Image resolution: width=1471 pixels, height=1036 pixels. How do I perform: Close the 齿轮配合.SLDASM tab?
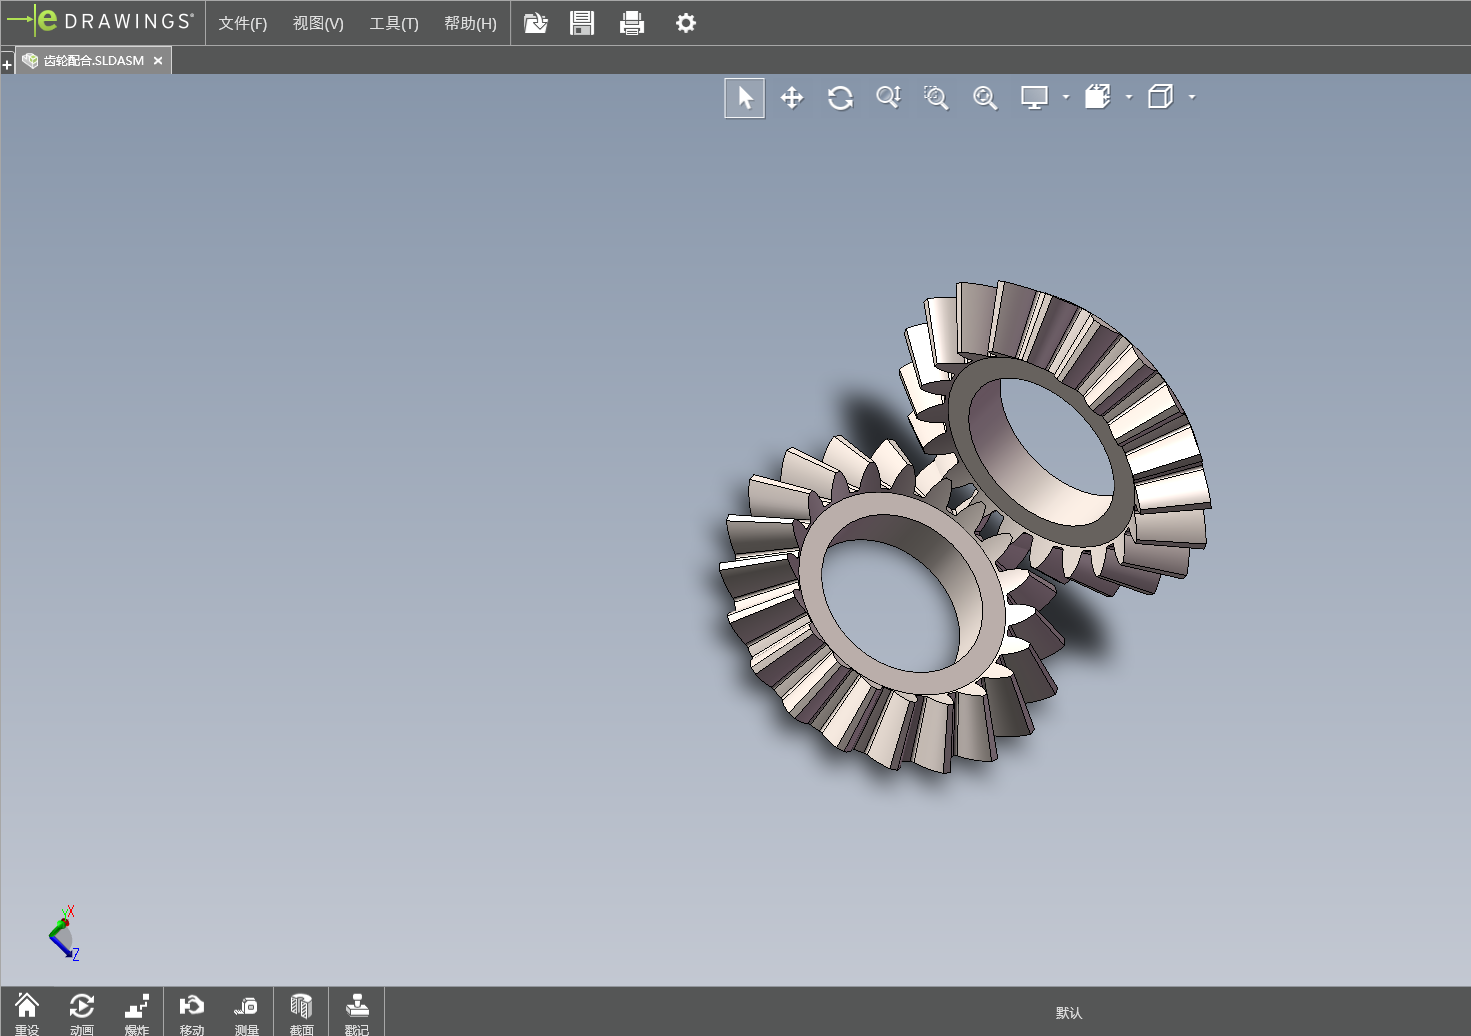(x=158, y=61)
